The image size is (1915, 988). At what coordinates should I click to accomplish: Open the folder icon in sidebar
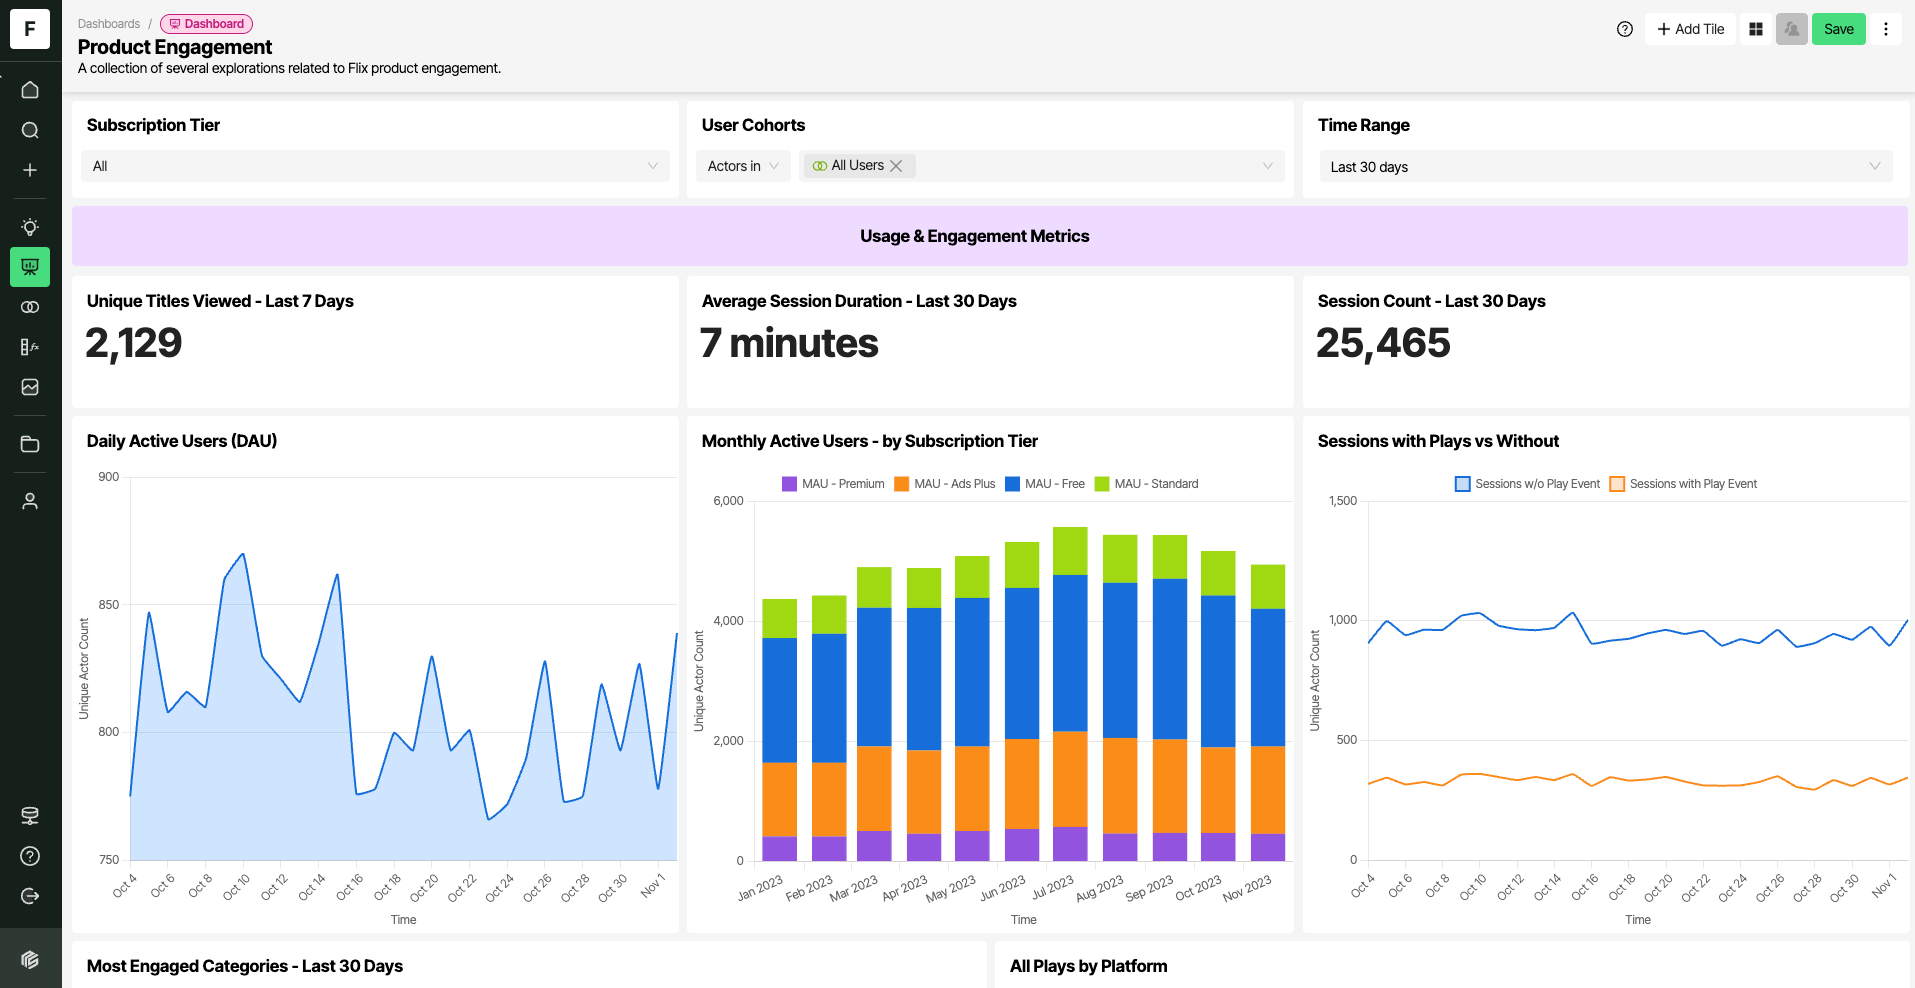point(30,444)
